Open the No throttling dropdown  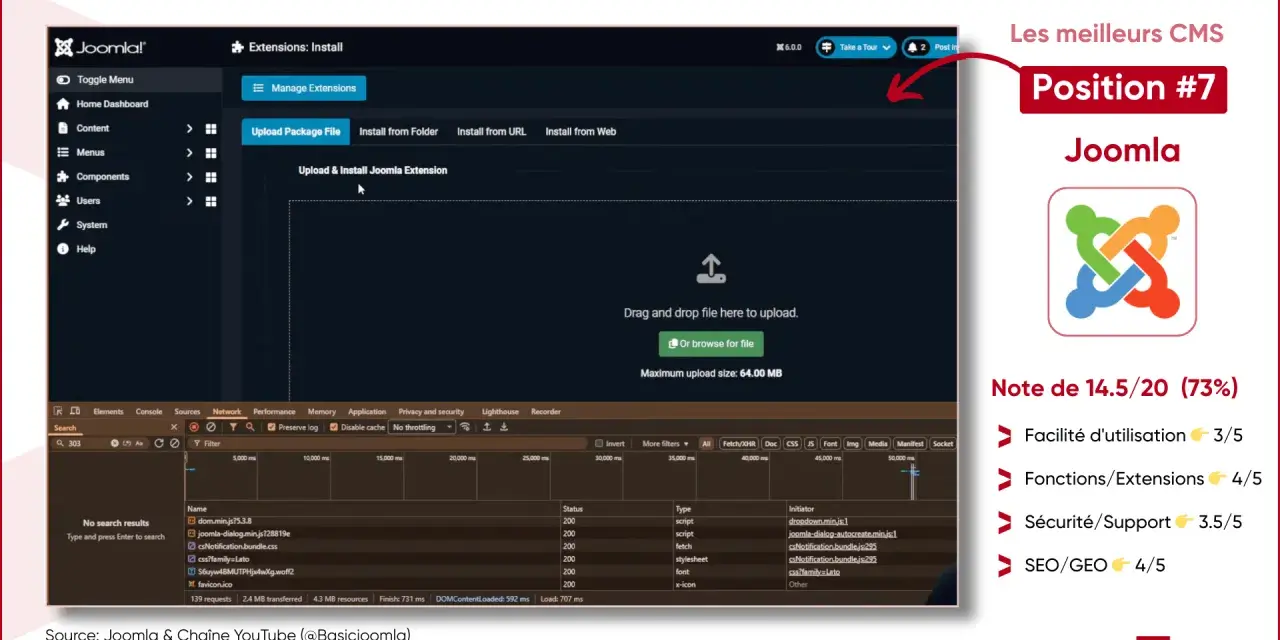[x=423, y=427]
